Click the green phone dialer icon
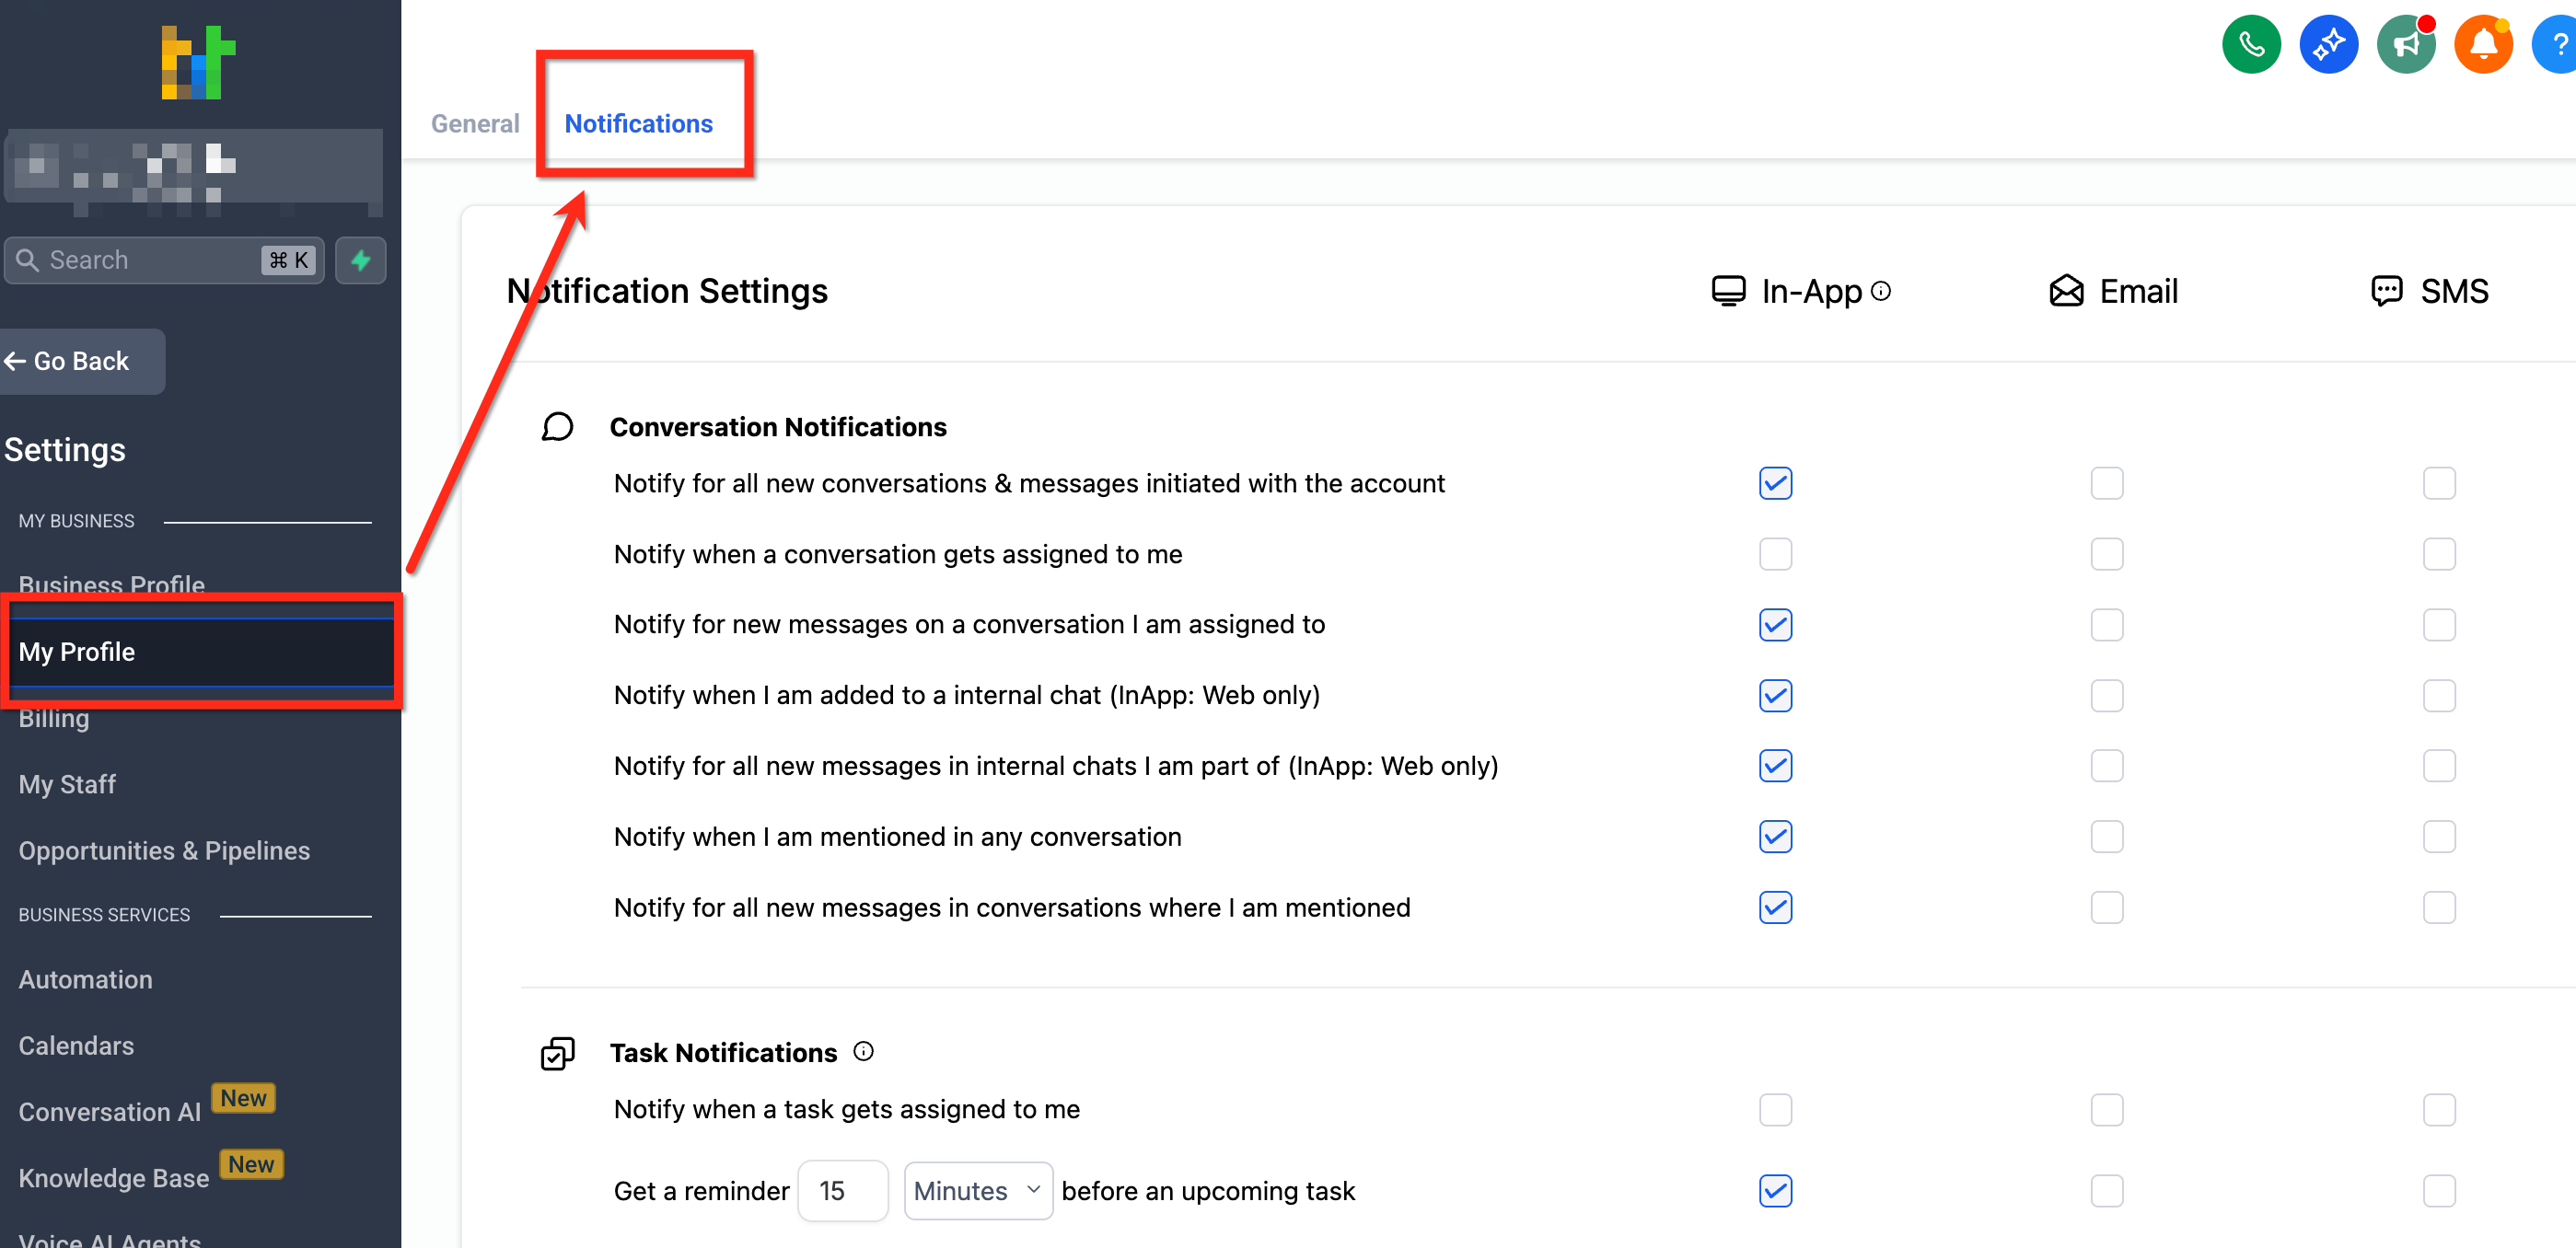The height and width of the screenshot is (1248, 2576). click(2250, 45)
